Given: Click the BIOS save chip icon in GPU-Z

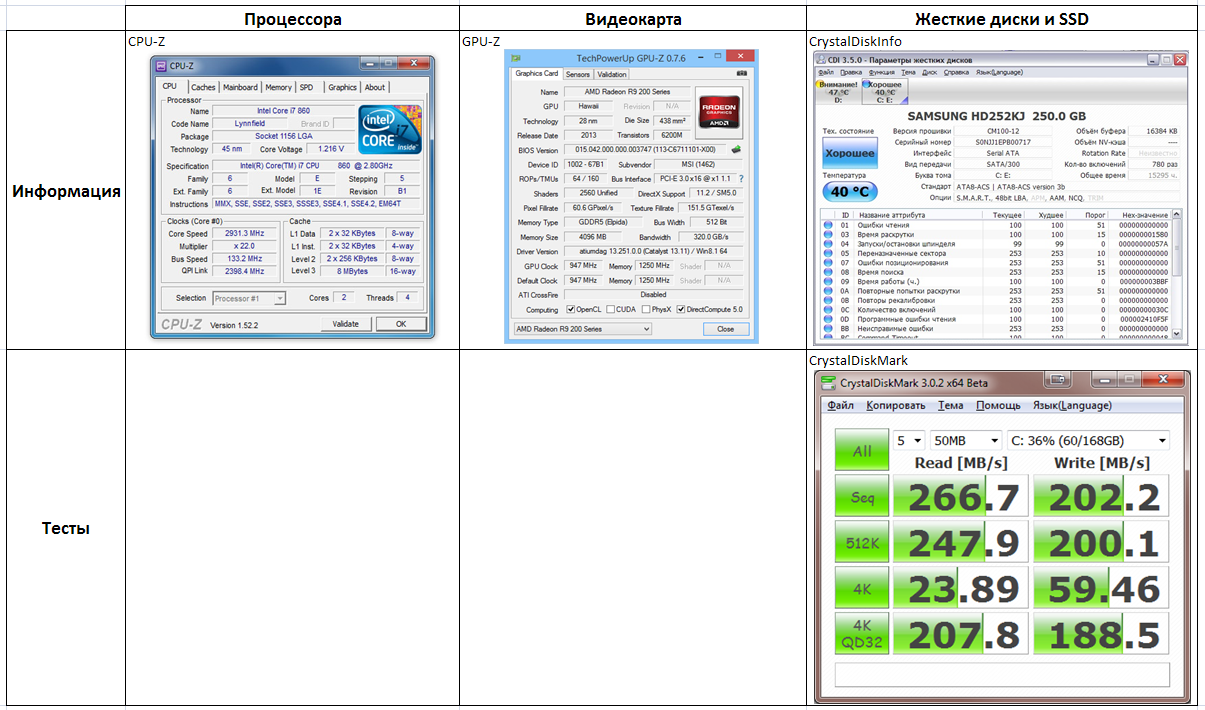Looking at the screenshot, I should click(x=737, y=150).
